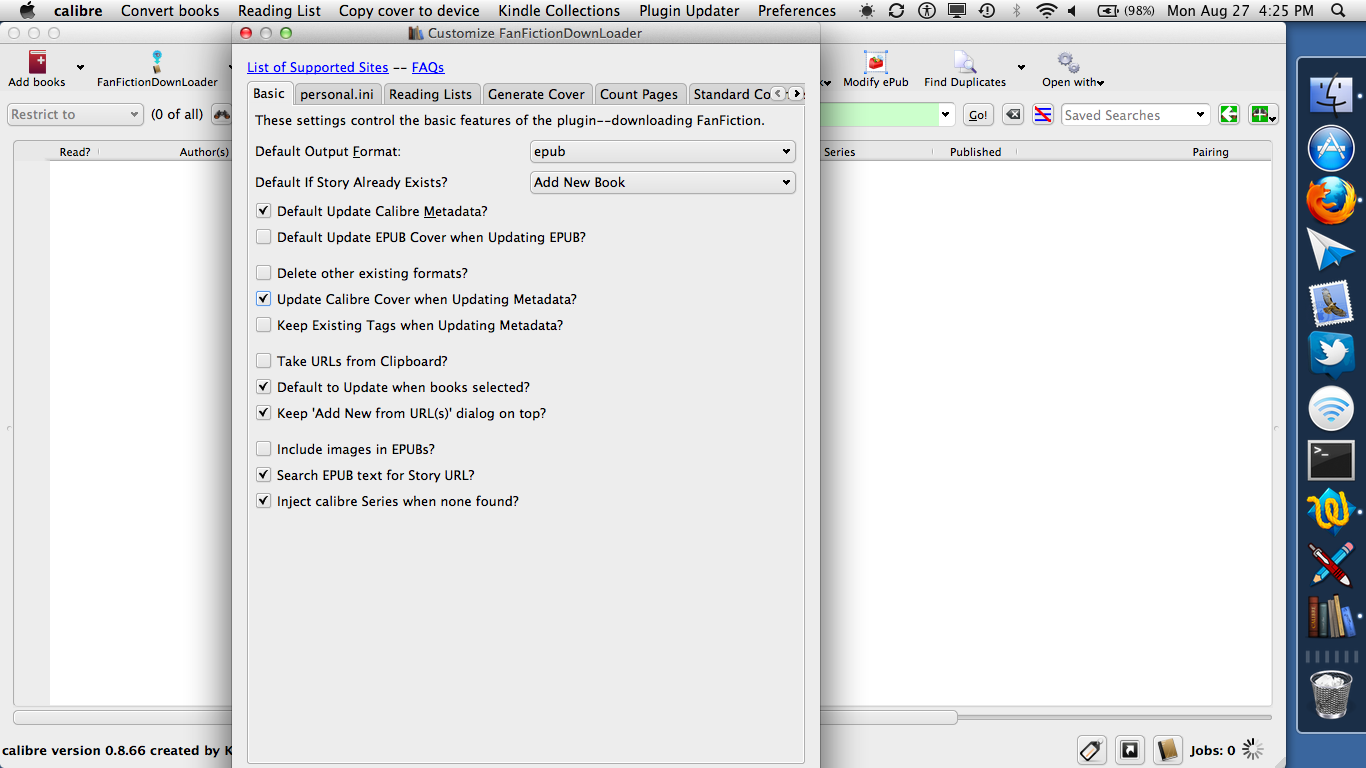This screenshot has width=1366, height=768.
Task: Switch to the personal.ini tab
Action: pos(339,94)
